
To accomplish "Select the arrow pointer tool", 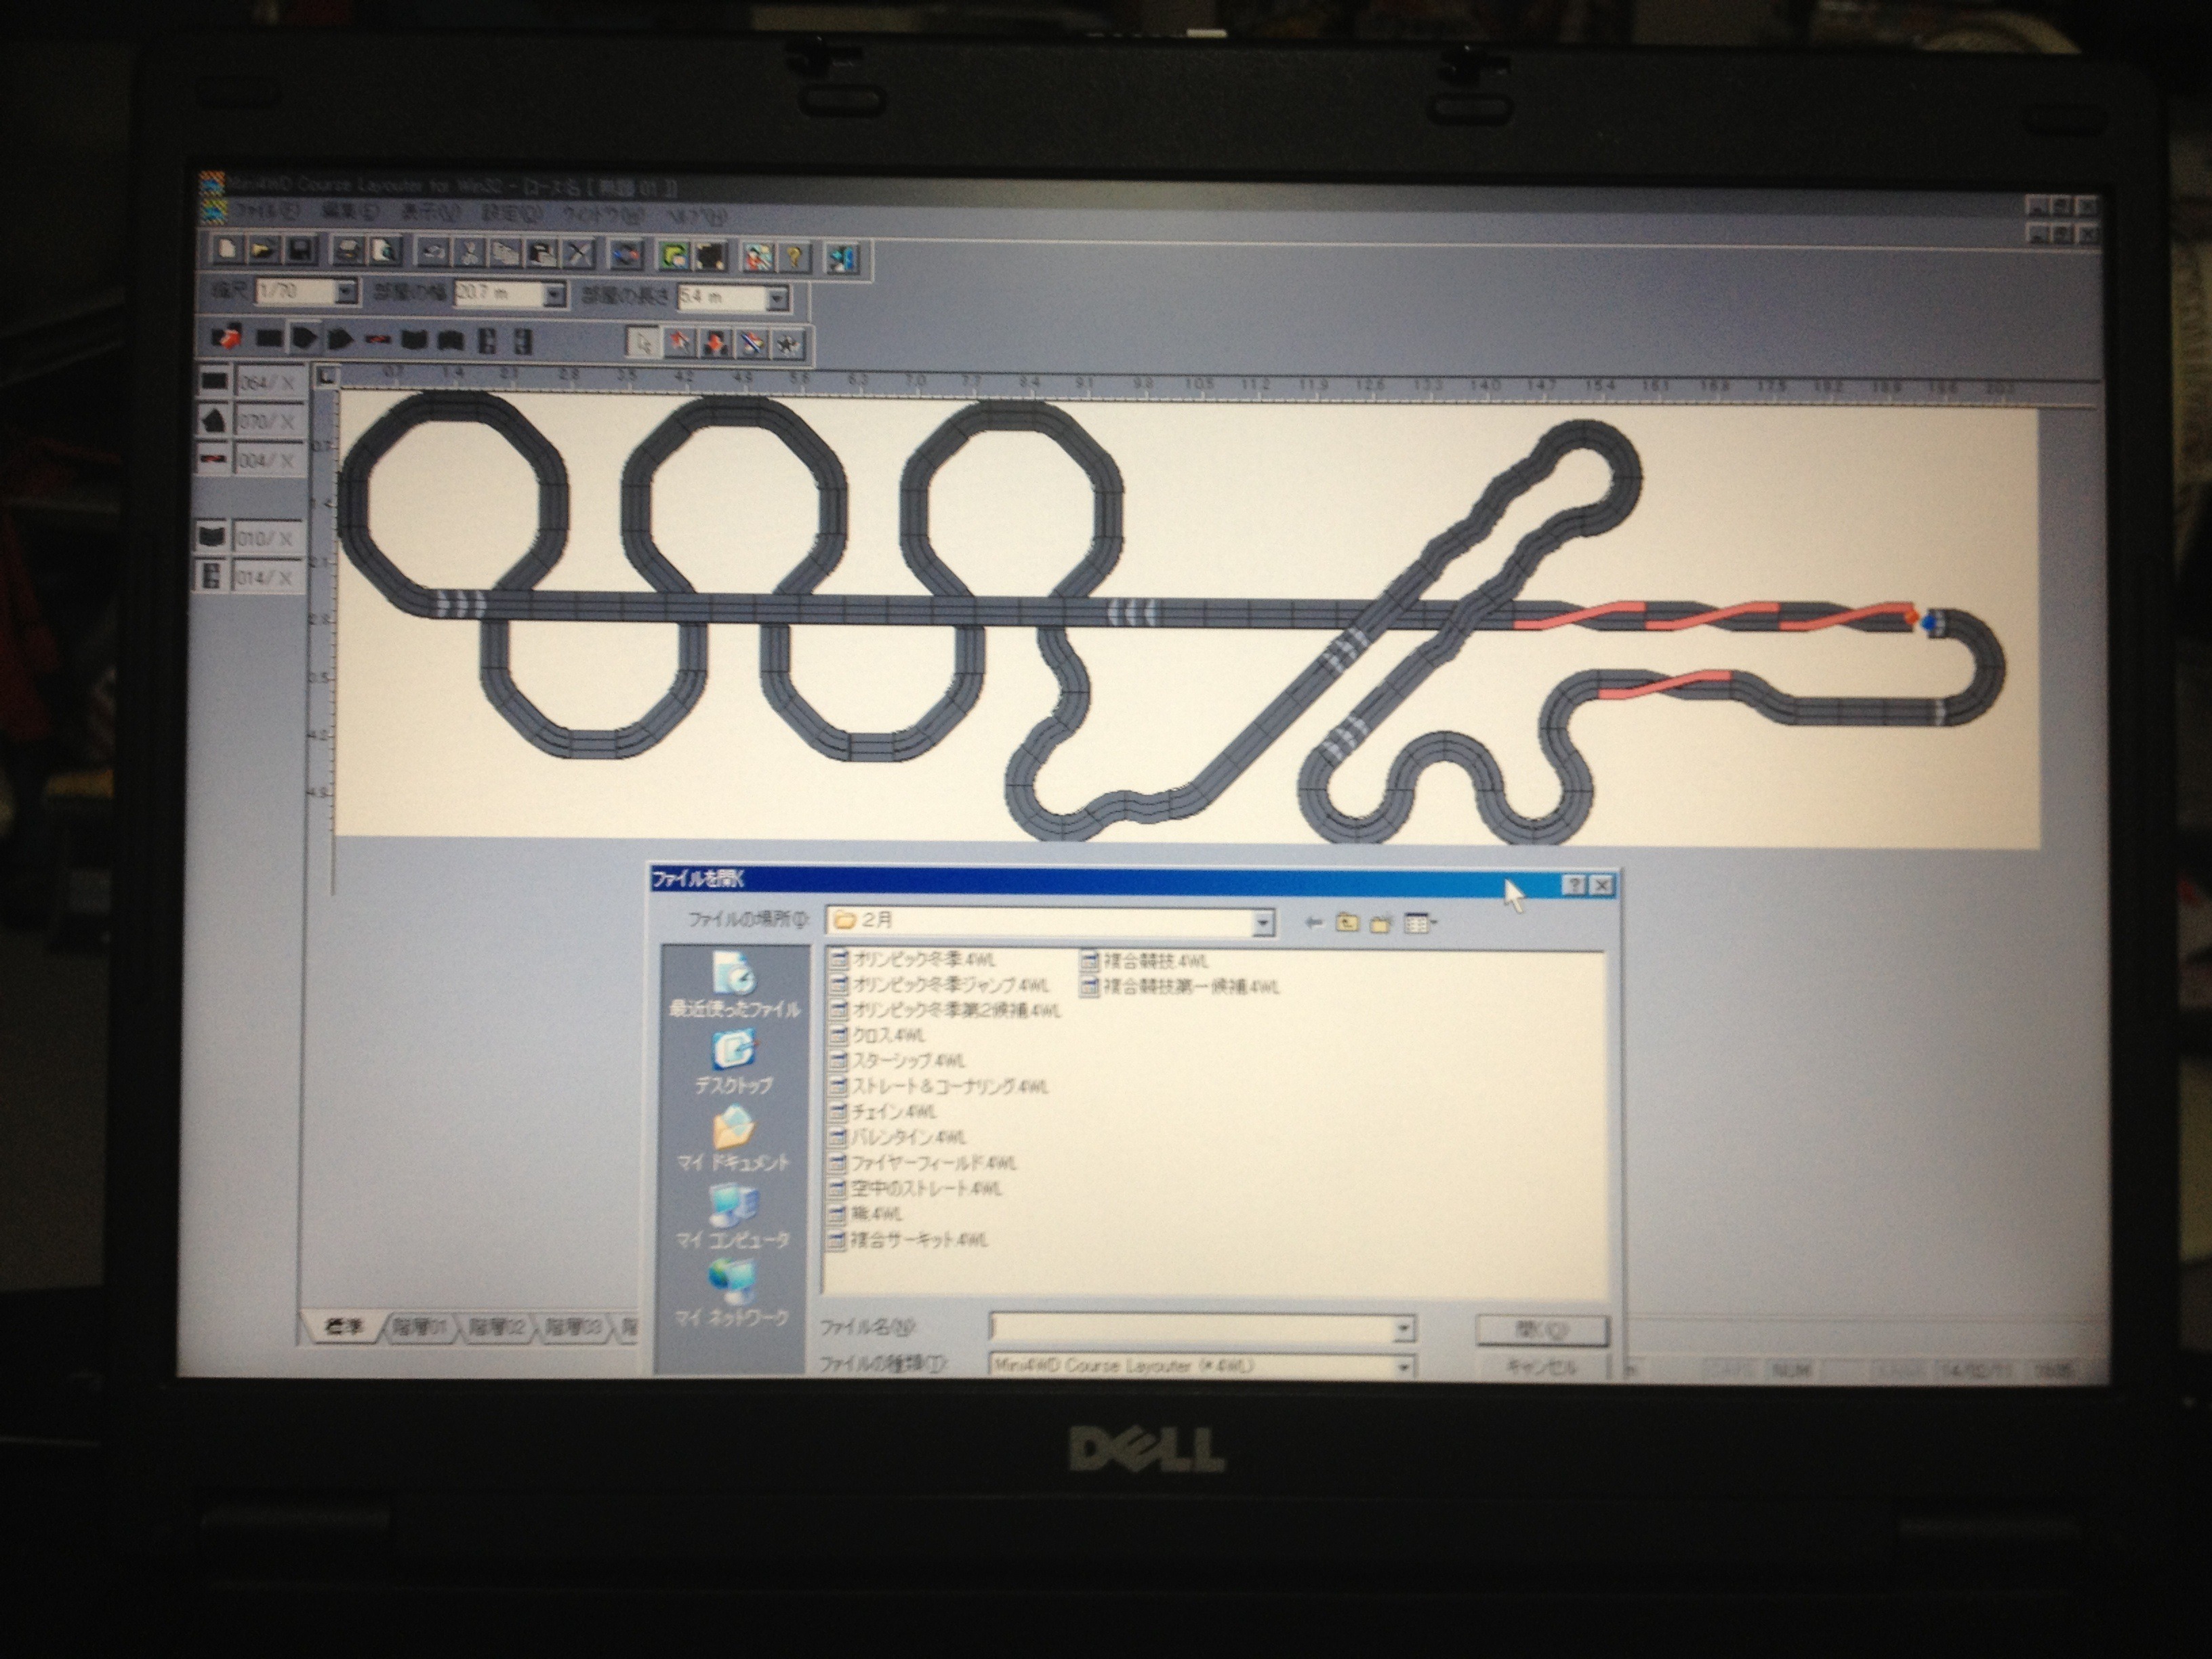I will pos(643,342).
